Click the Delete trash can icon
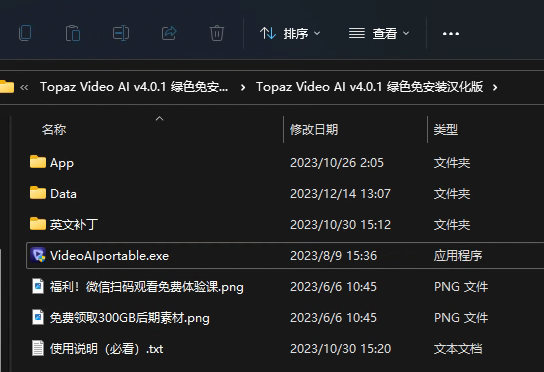 [217, 33]
